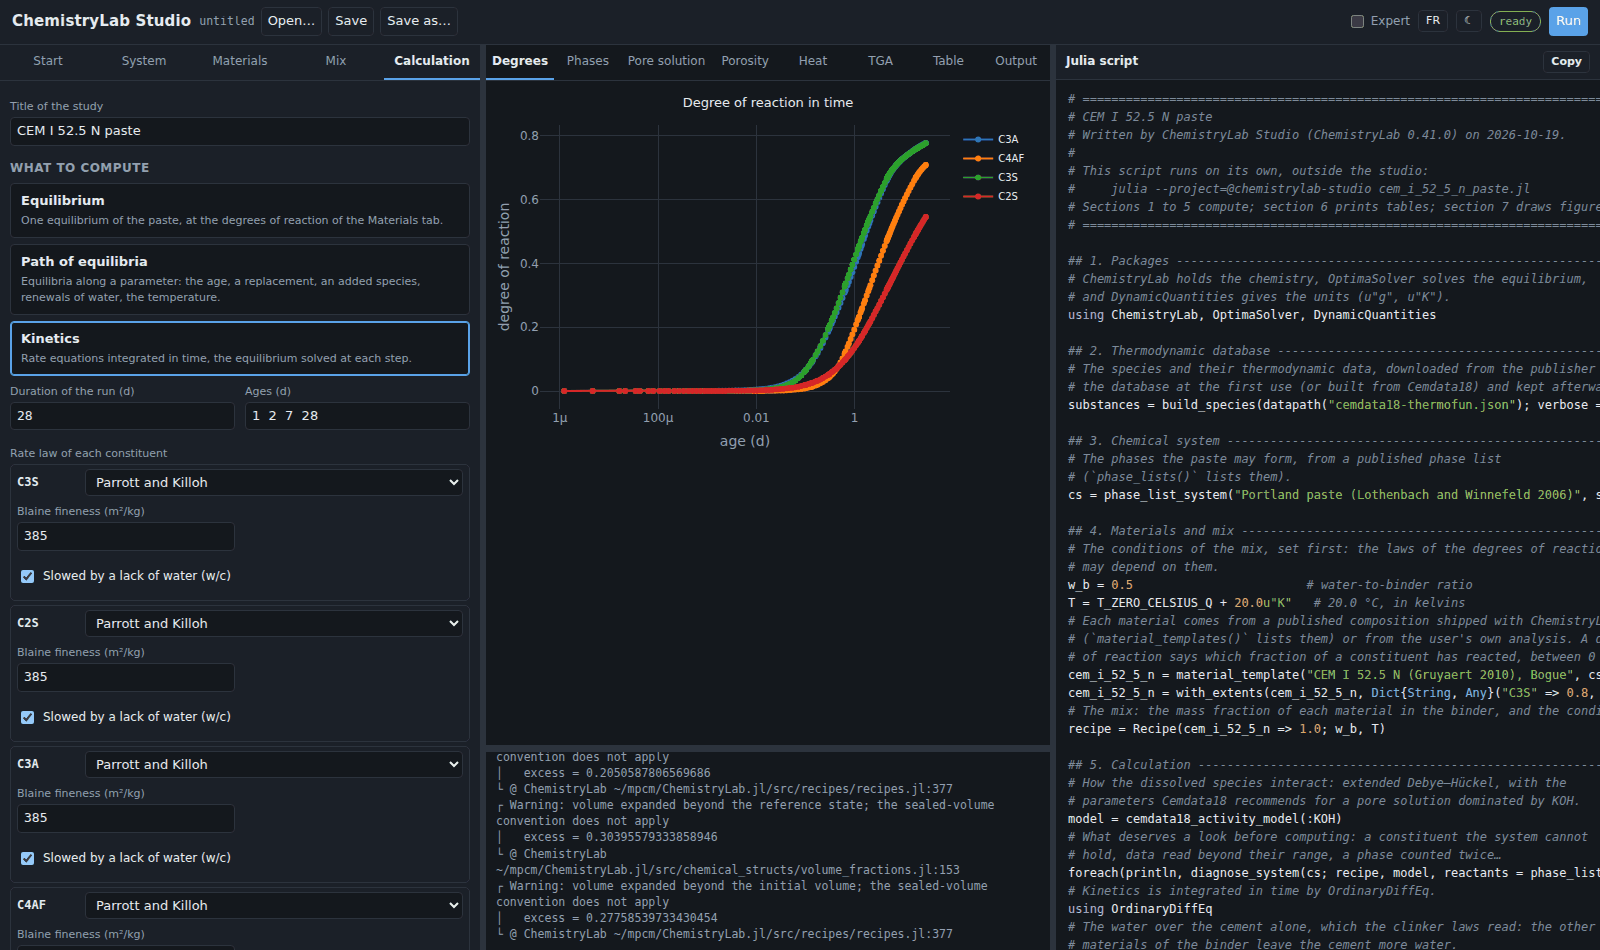
Task: Edit C3S Blaine fineness value
Action: coord(126,536)
